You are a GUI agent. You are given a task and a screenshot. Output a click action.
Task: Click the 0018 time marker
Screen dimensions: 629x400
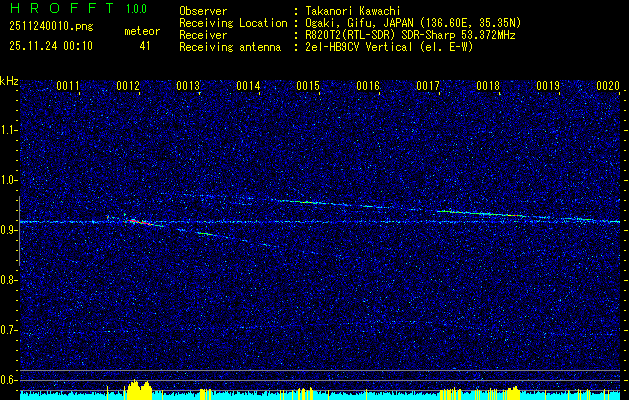click(488, 86)
